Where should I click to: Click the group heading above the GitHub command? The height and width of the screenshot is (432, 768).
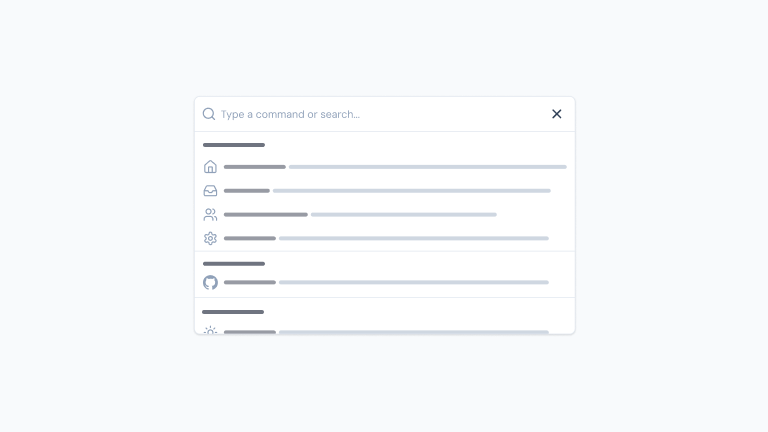[234, 264]
